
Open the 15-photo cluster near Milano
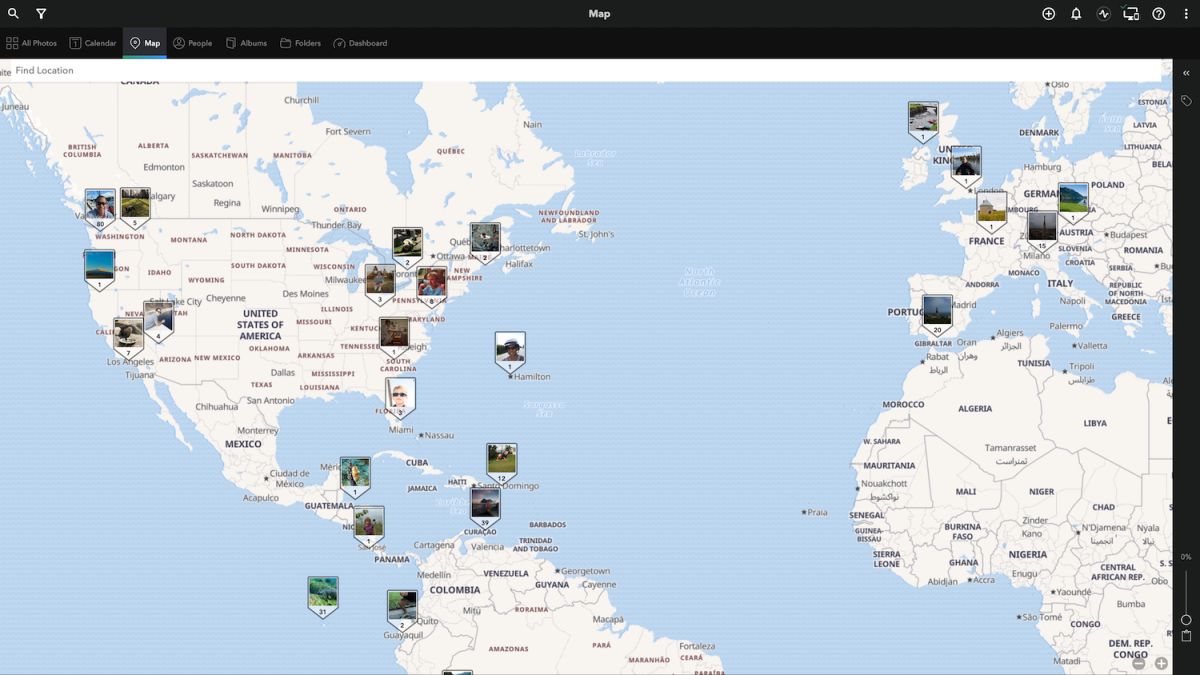tap(1042, 231)
